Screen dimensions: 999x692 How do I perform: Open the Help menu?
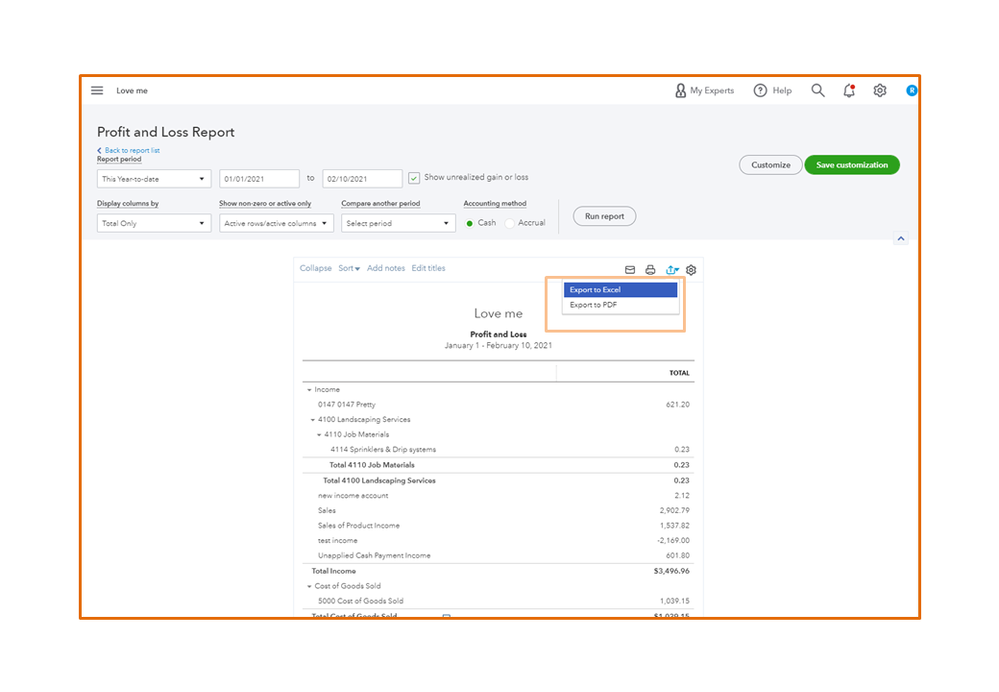pos(772,90)
